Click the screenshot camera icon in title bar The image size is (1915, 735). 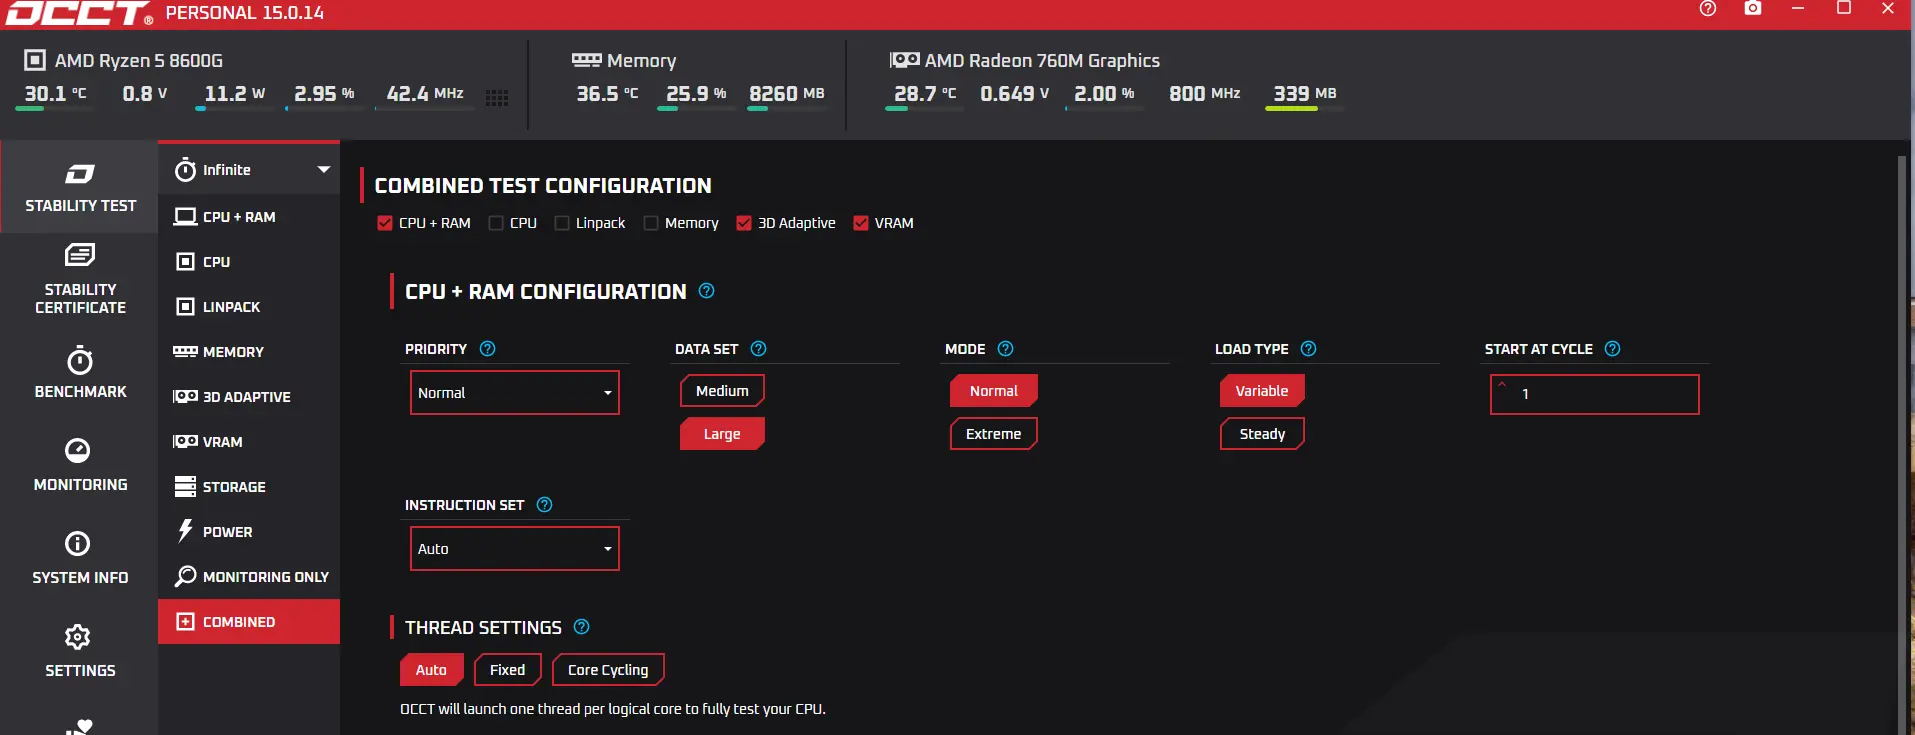point(1753,9)
